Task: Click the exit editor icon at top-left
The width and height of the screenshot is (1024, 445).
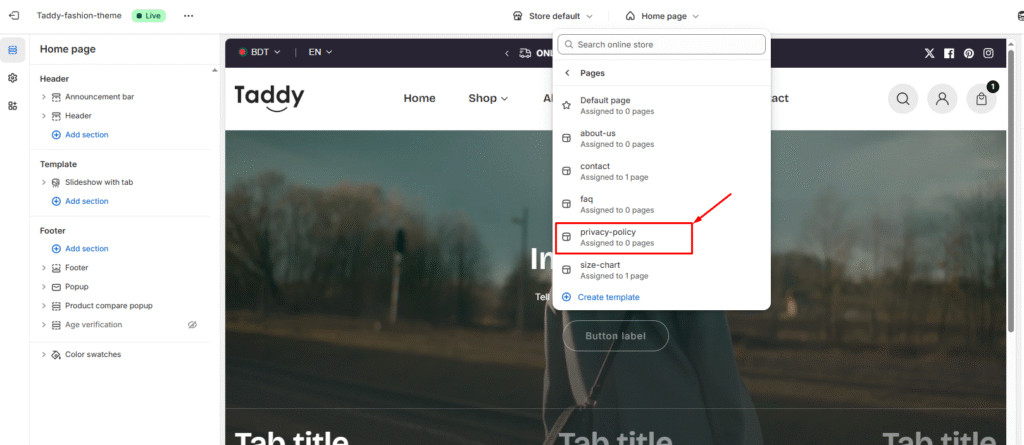Action: pyautogui.click(x=13, y=16)
